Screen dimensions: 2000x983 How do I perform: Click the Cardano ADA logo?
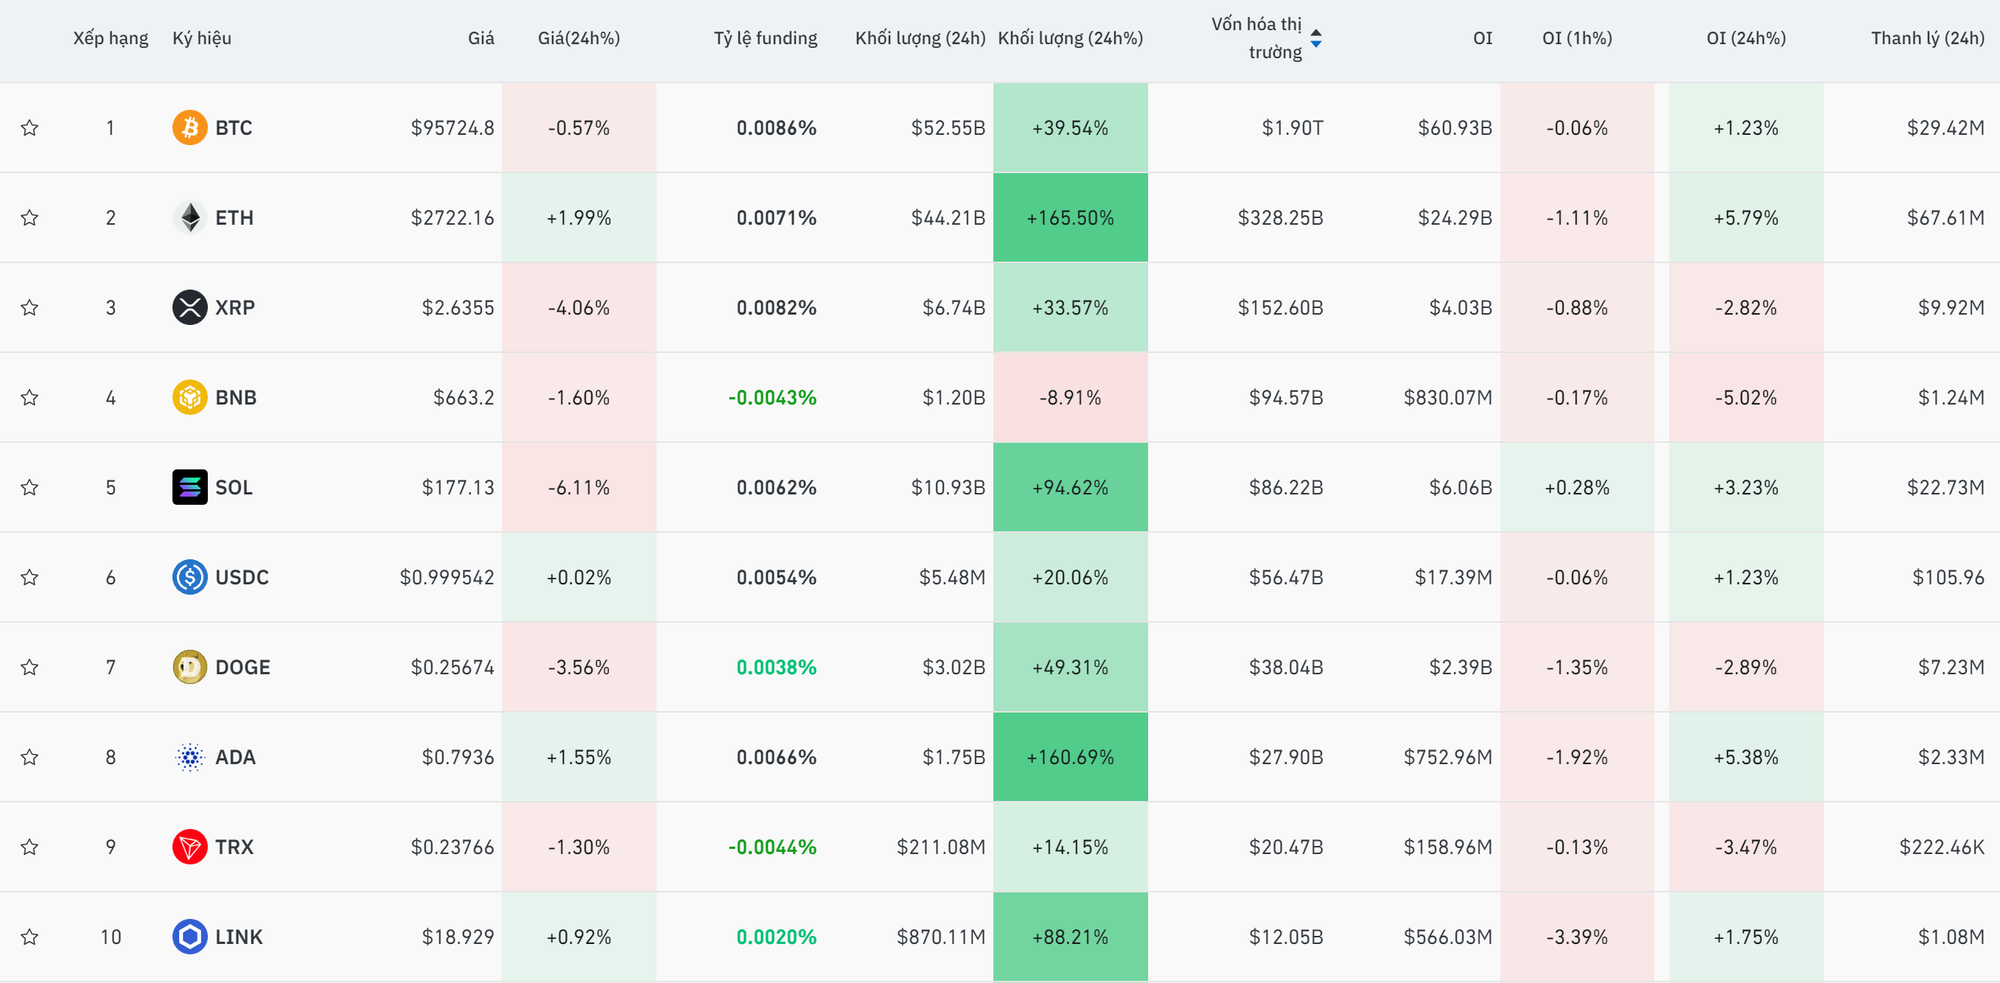189,757
